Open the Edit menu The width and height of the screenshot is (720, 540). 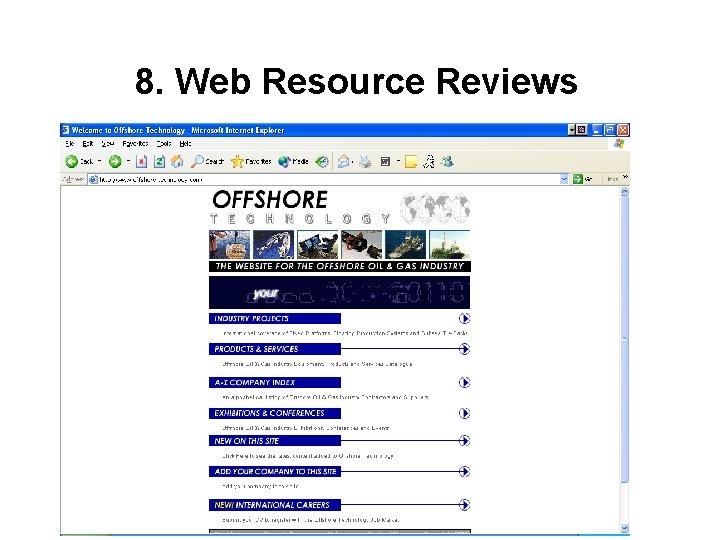(88, 144)
